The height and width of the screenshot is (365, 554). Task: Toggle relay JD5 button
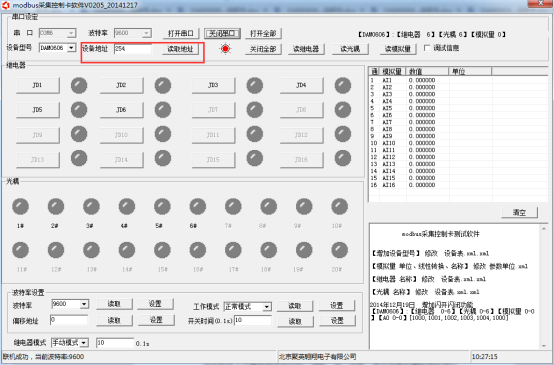(37, 110)
